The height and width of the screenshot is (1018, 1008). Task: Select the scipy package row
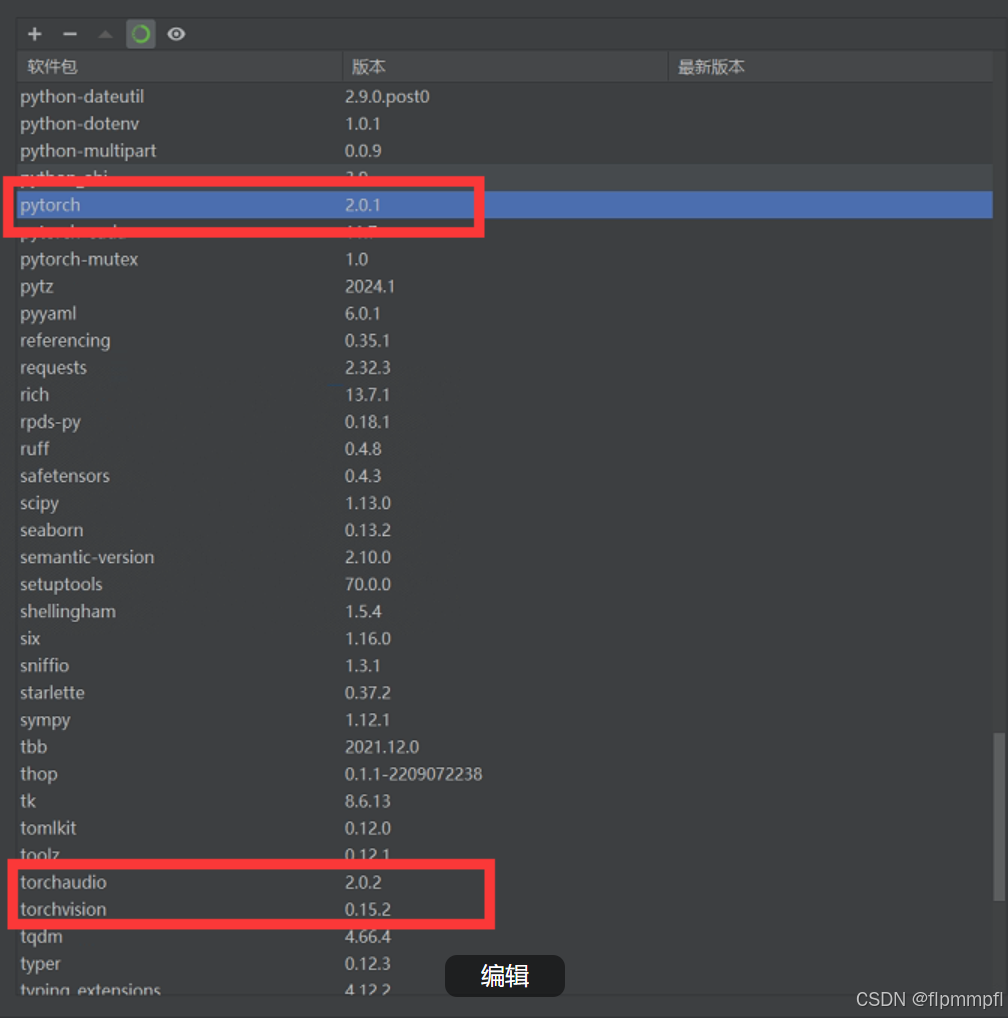pos(504,503)
